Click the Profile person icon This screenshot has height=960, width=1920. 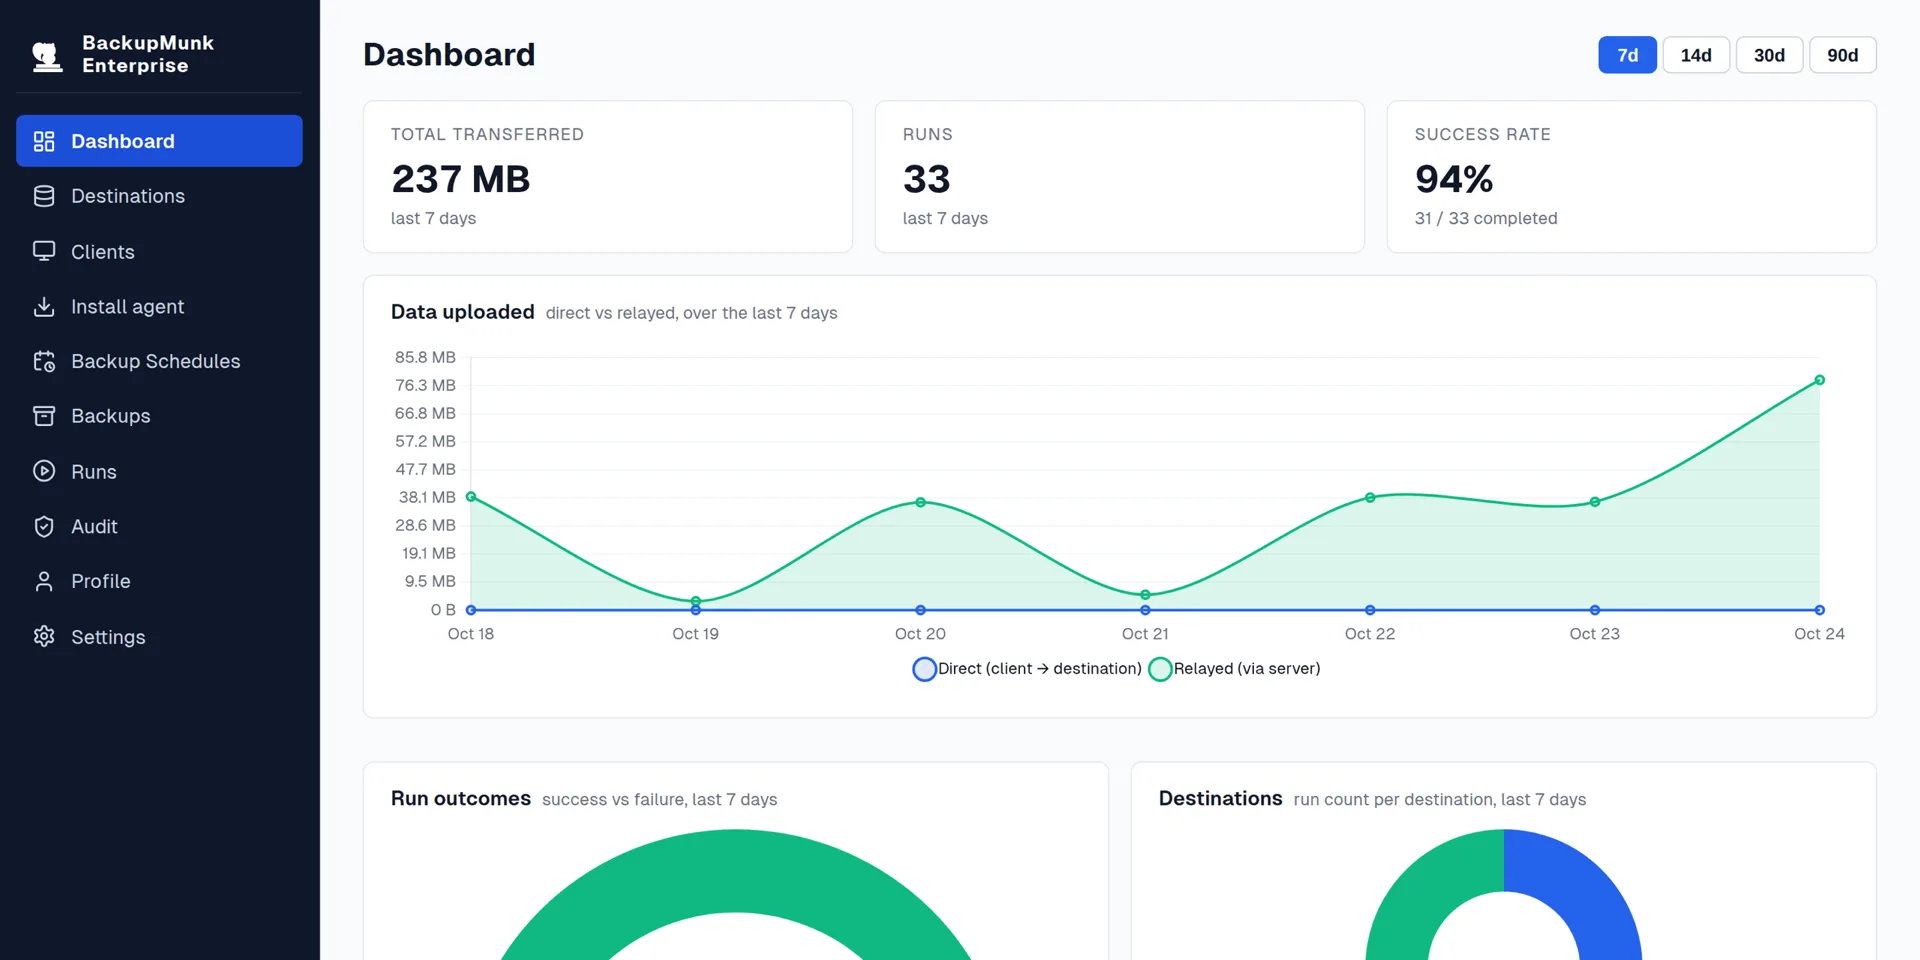tap(44, 581)
